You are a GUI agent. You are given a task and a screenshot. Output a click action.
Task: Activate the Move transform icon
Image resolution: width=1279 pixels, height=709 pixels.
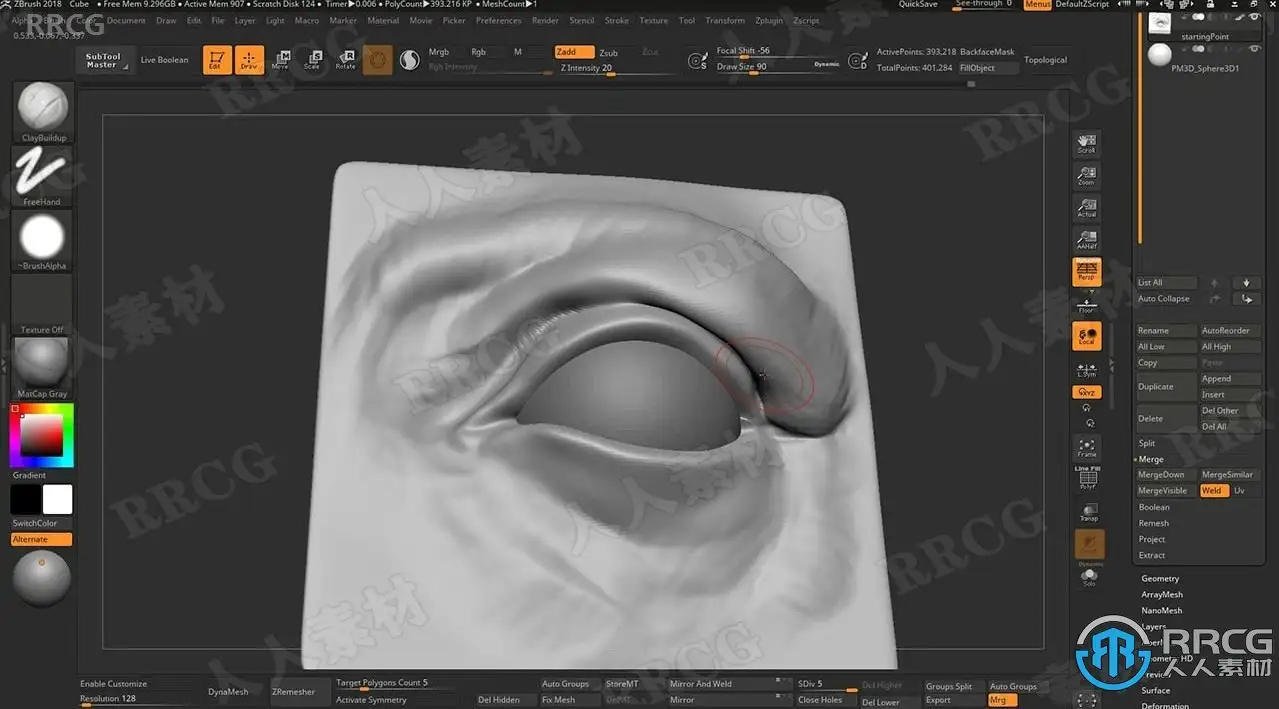click(281, 60)
